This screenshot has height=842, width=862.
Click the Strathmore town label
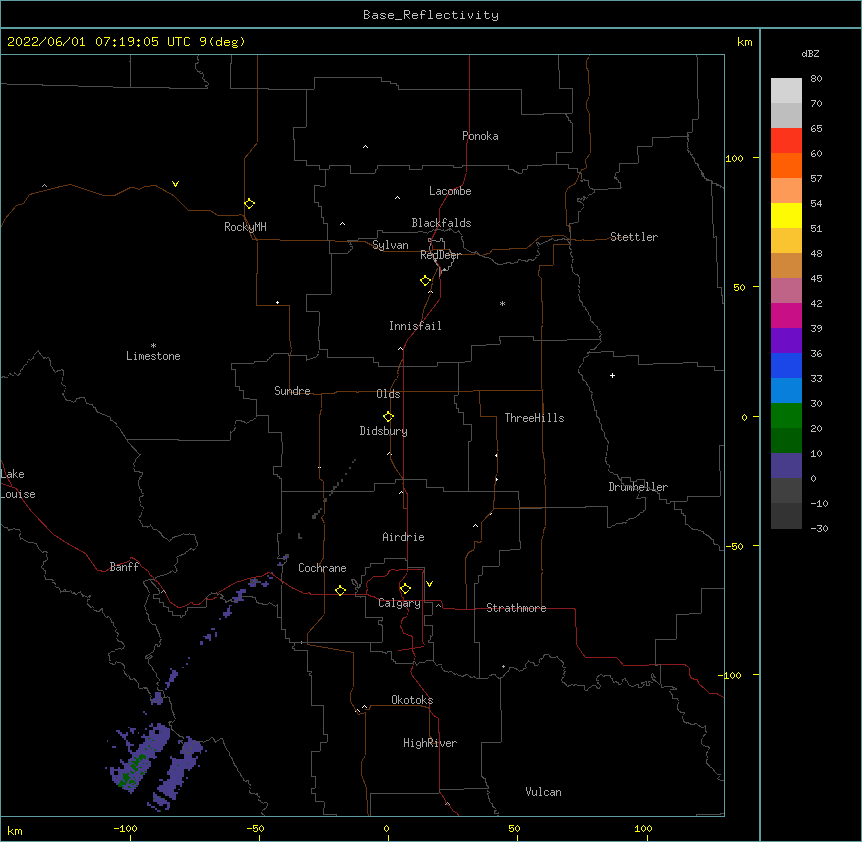pyautogui.click(x=516, y=608)
